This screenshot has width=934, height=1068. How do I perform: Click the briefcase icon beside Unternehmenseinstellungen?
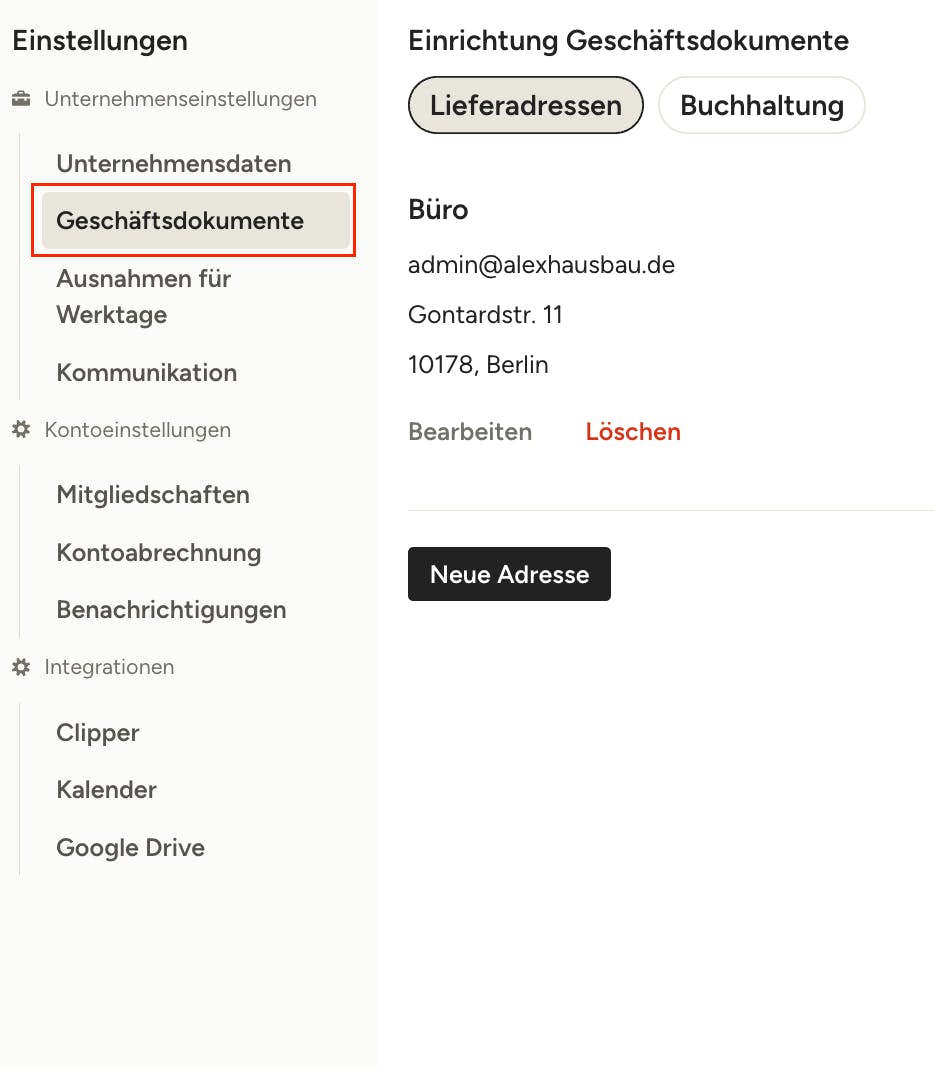coord(21,99)
